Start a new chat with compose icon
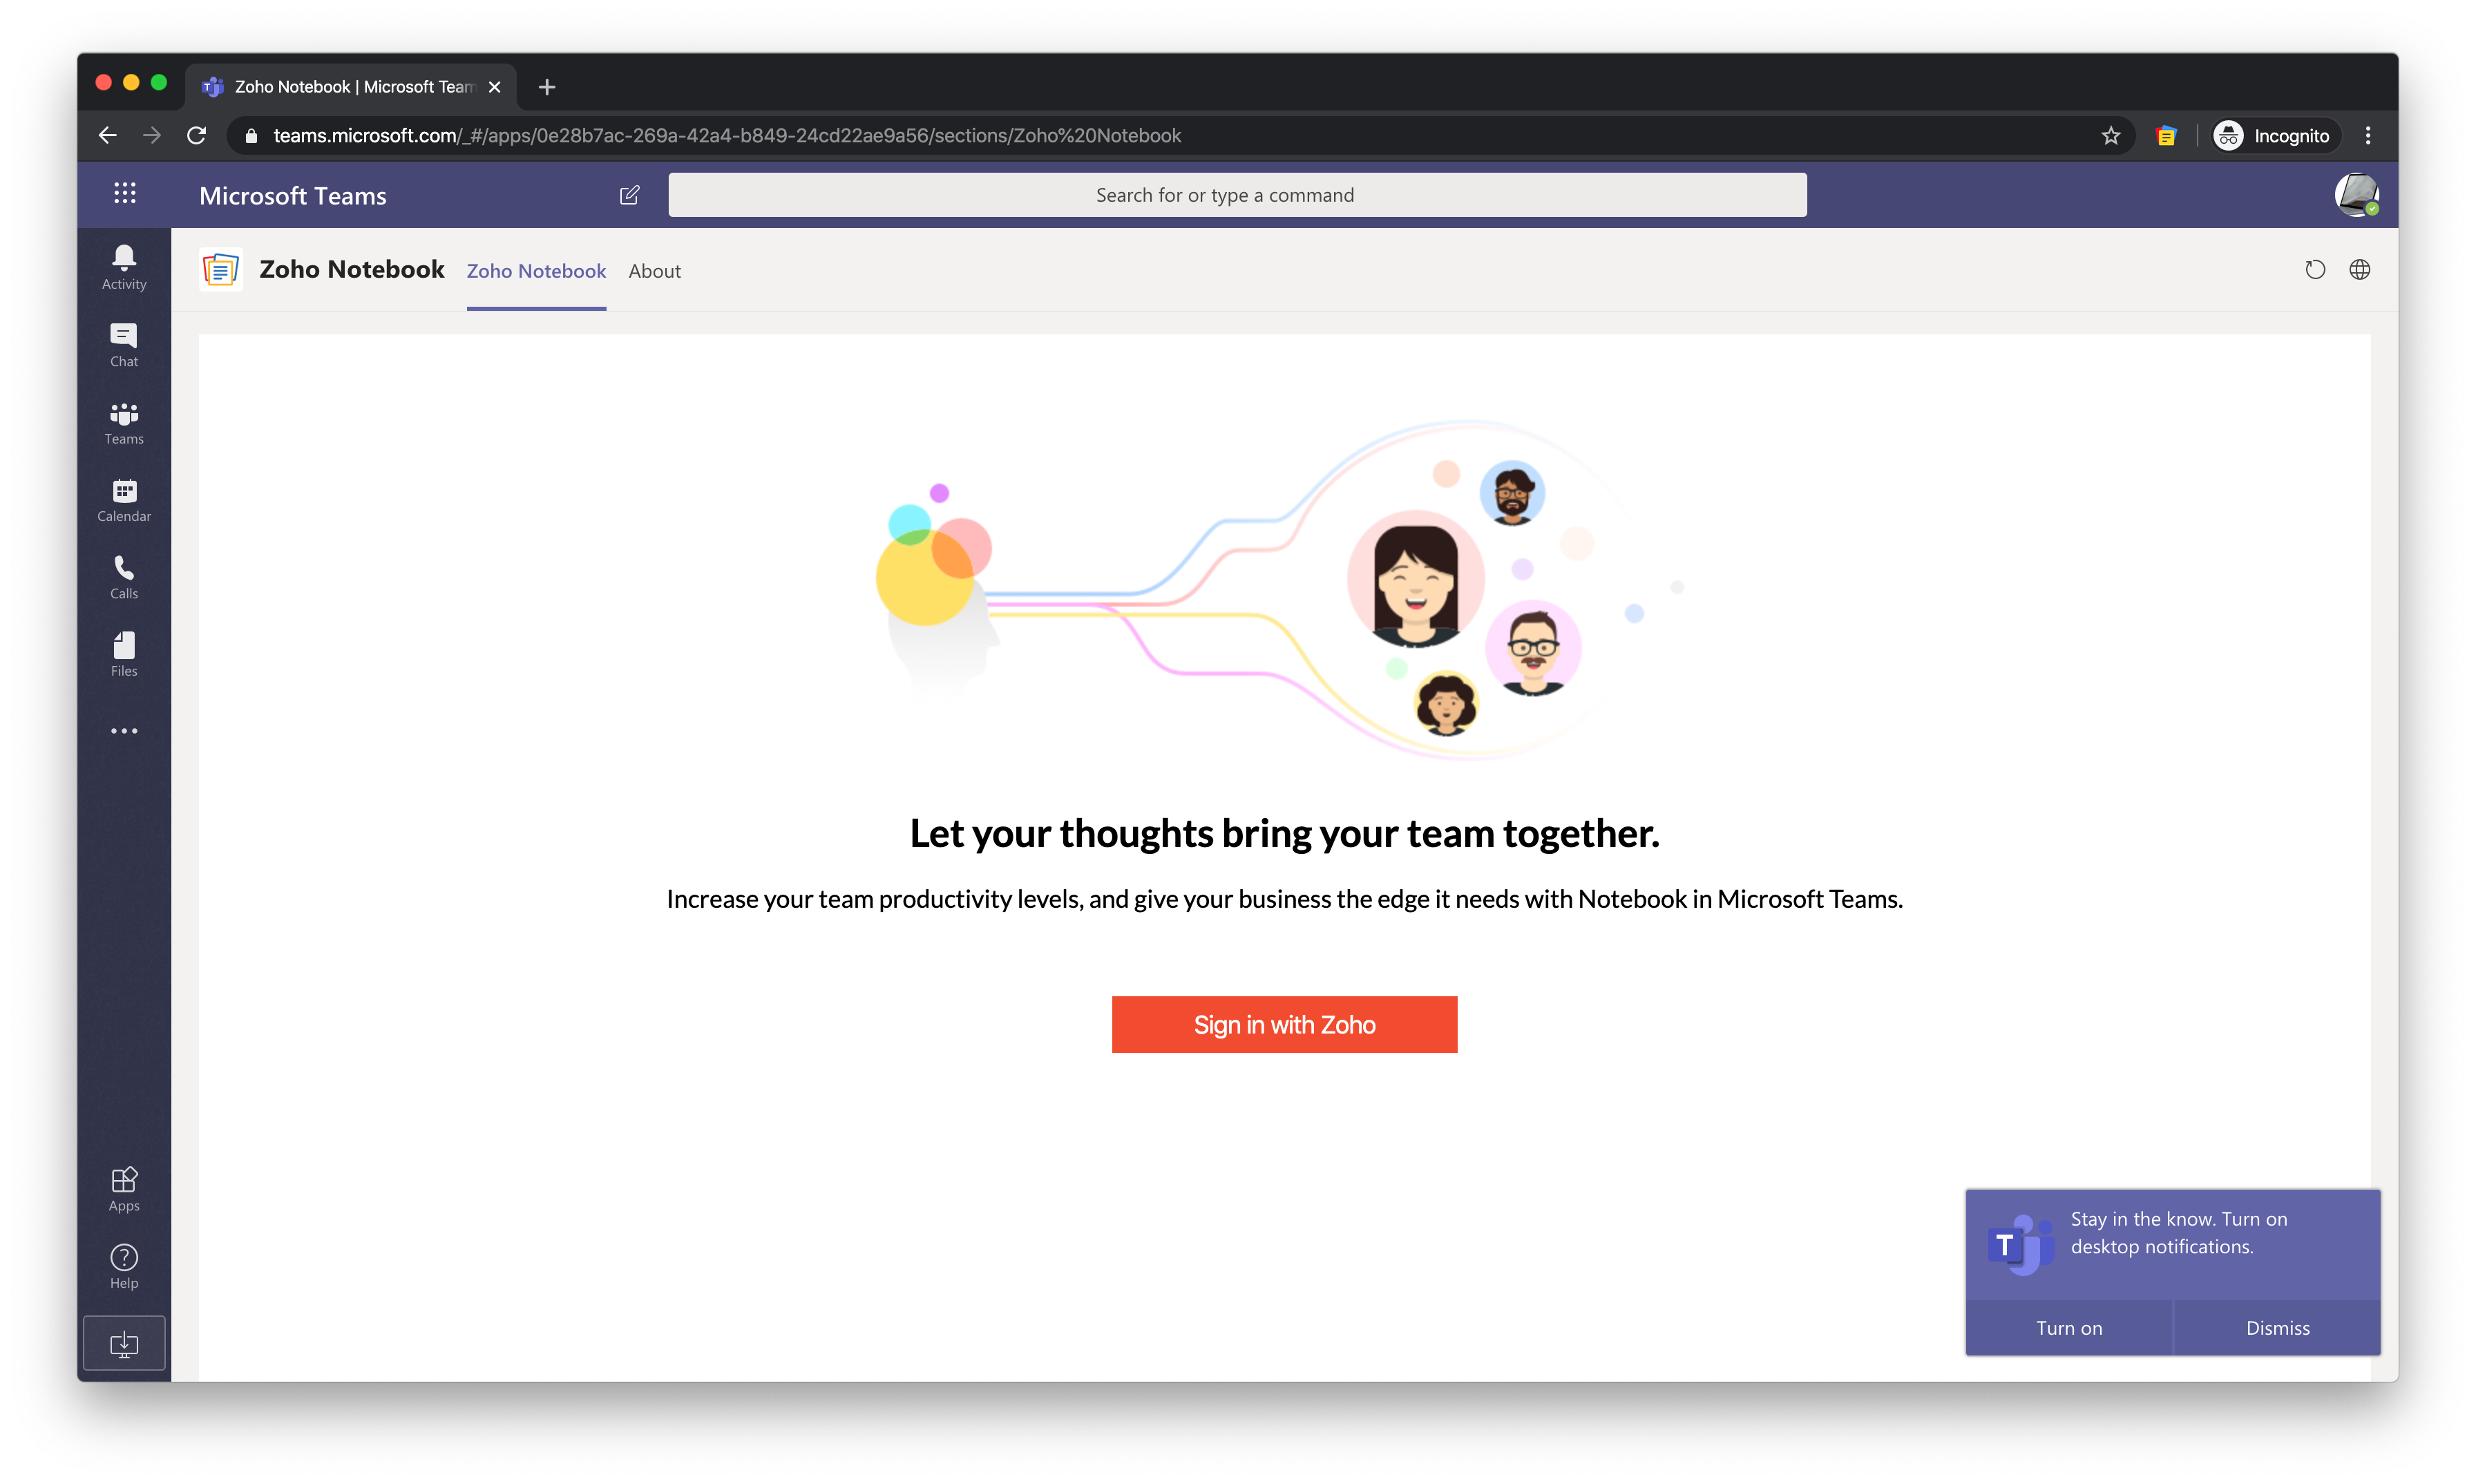 629,195
